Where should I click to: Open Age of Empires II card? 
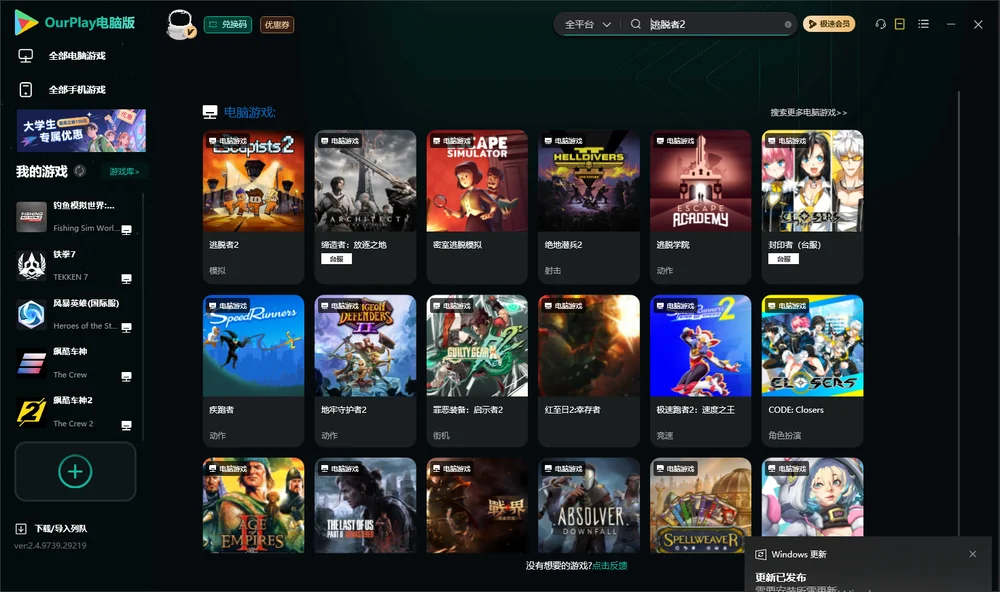pyautogui.click(x=253, y=505)
